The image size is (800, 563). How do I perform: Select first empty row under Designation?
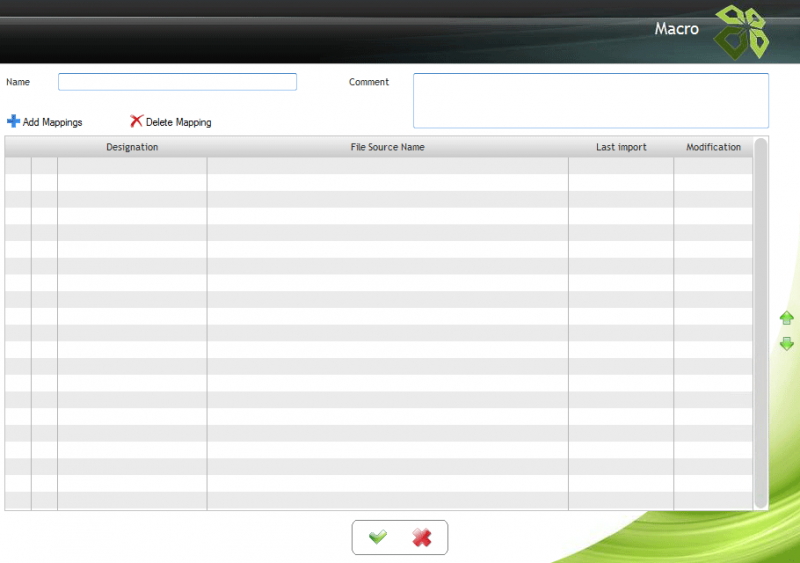coord(132,166)
